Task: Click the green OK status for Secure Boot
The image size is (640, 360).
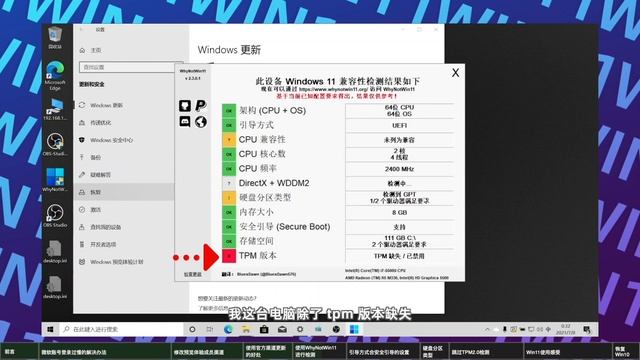Action: click(x=229, y=227)
